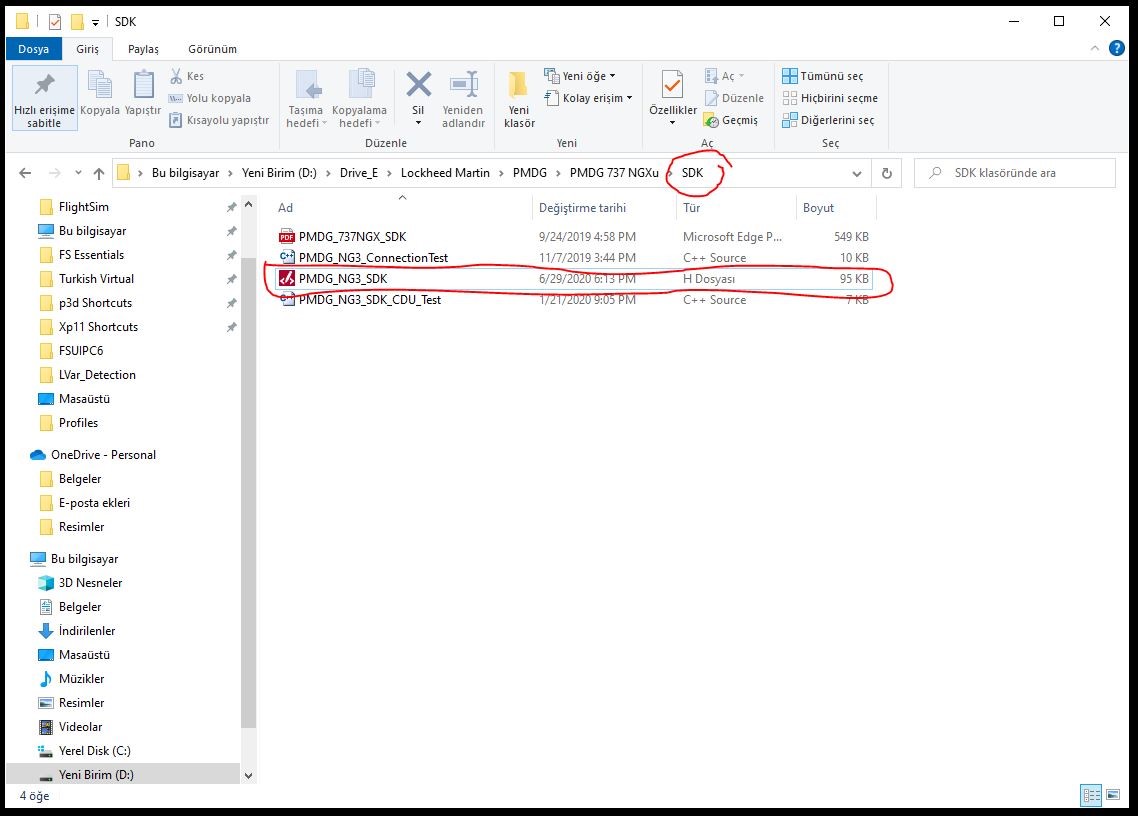Open the Yeni öğe dropdown
Viewport: 1138px width, 816px height.
coord(580,76)
